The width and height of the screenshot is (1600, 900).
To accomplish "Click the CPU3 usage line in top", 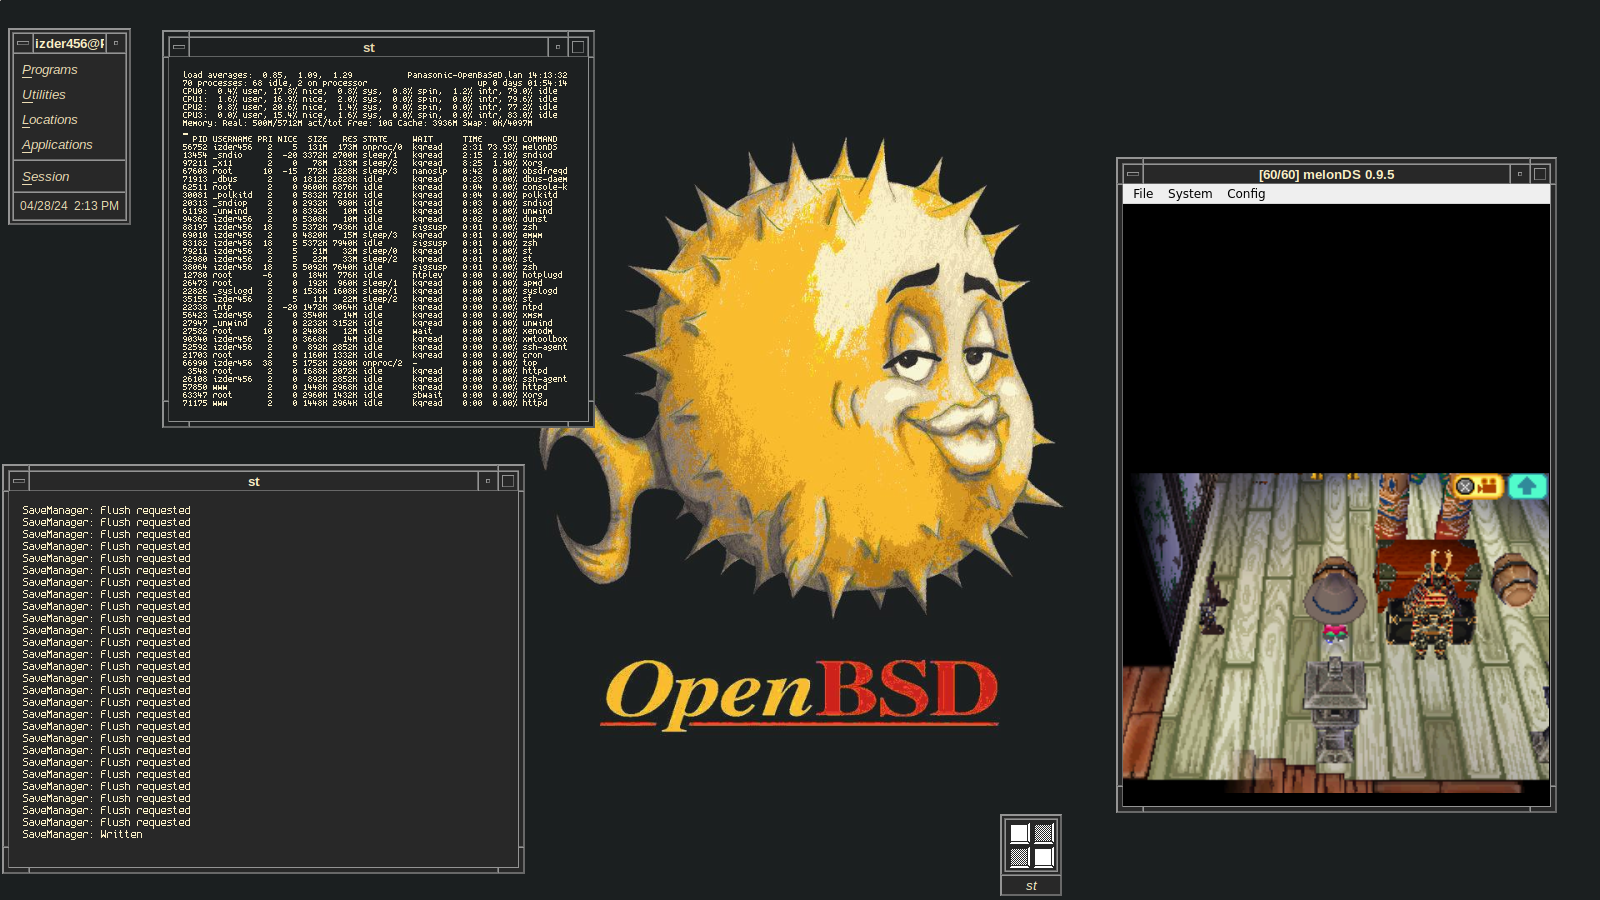I will (370, 115).
